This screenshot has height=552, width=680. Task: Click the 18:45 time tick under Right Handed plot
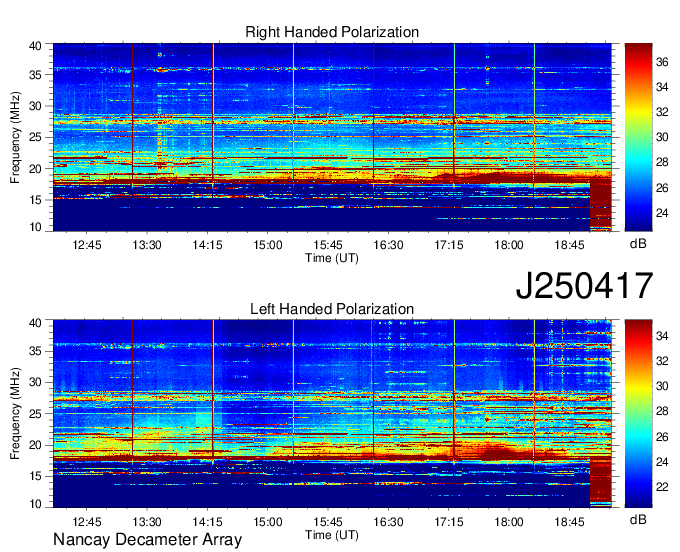pos(569,245)
